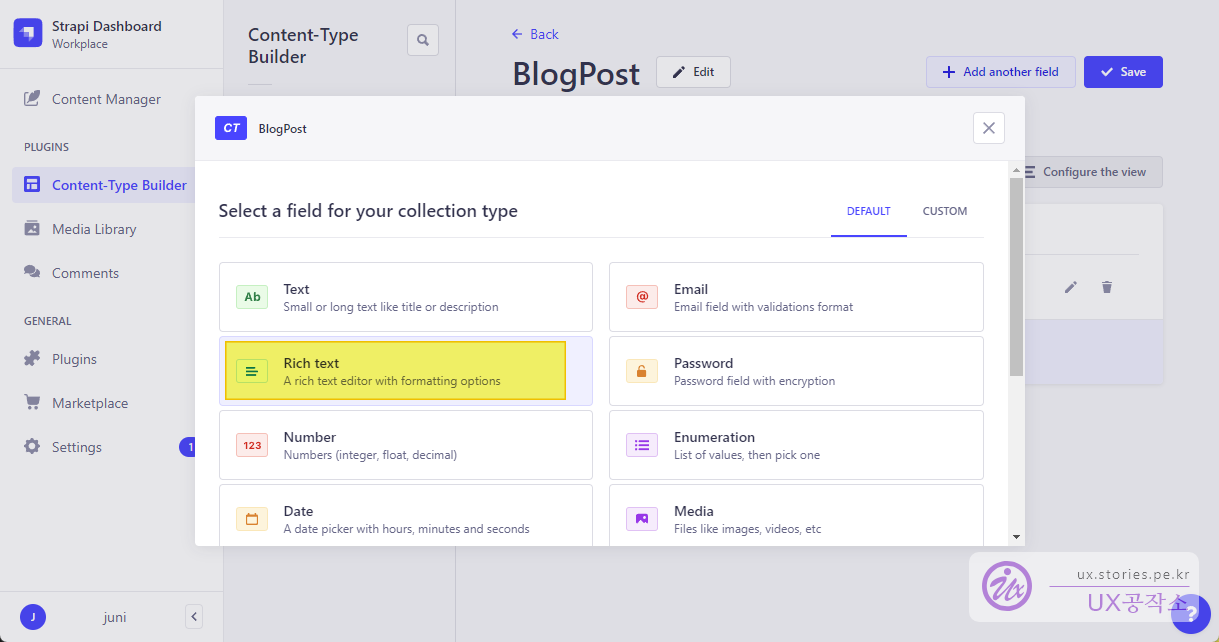Click the orange padlock Password icon
The width and height of the screenshot is (1219, 642).
(x=642, y=371)
